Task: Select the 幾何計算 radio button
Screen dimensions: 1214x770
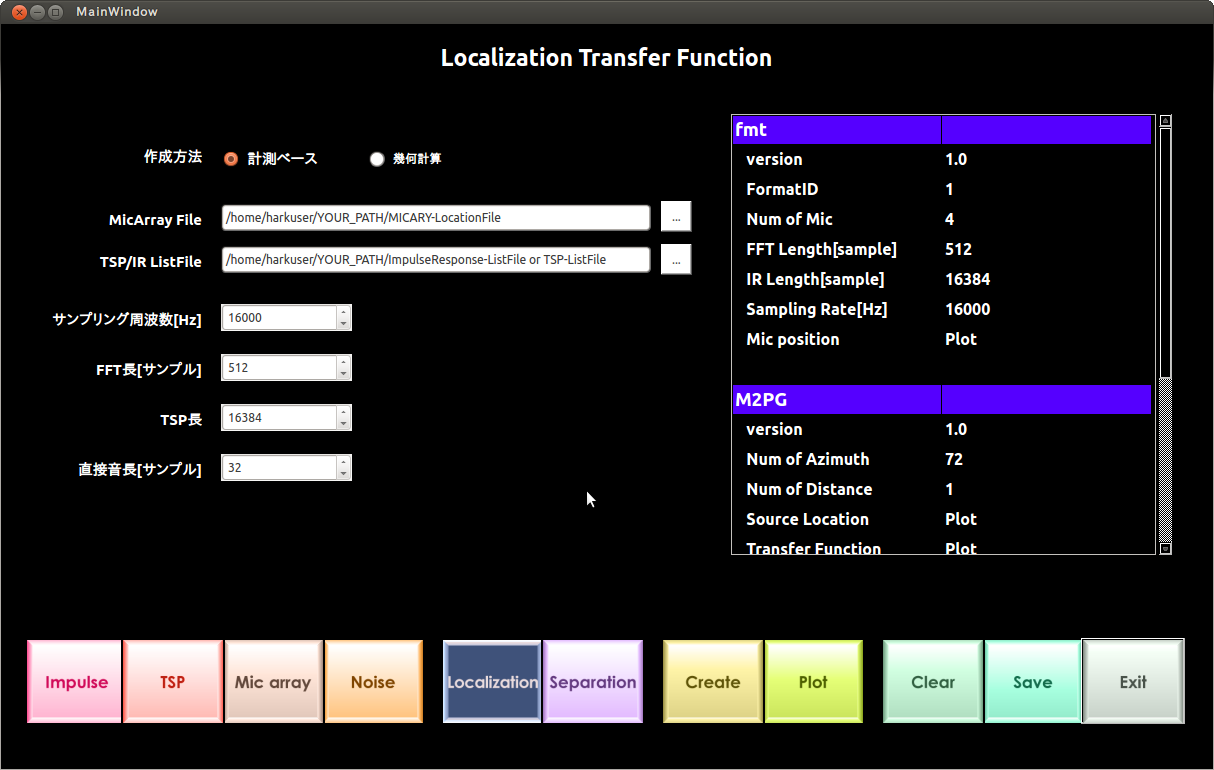Action: pos(377,158)
